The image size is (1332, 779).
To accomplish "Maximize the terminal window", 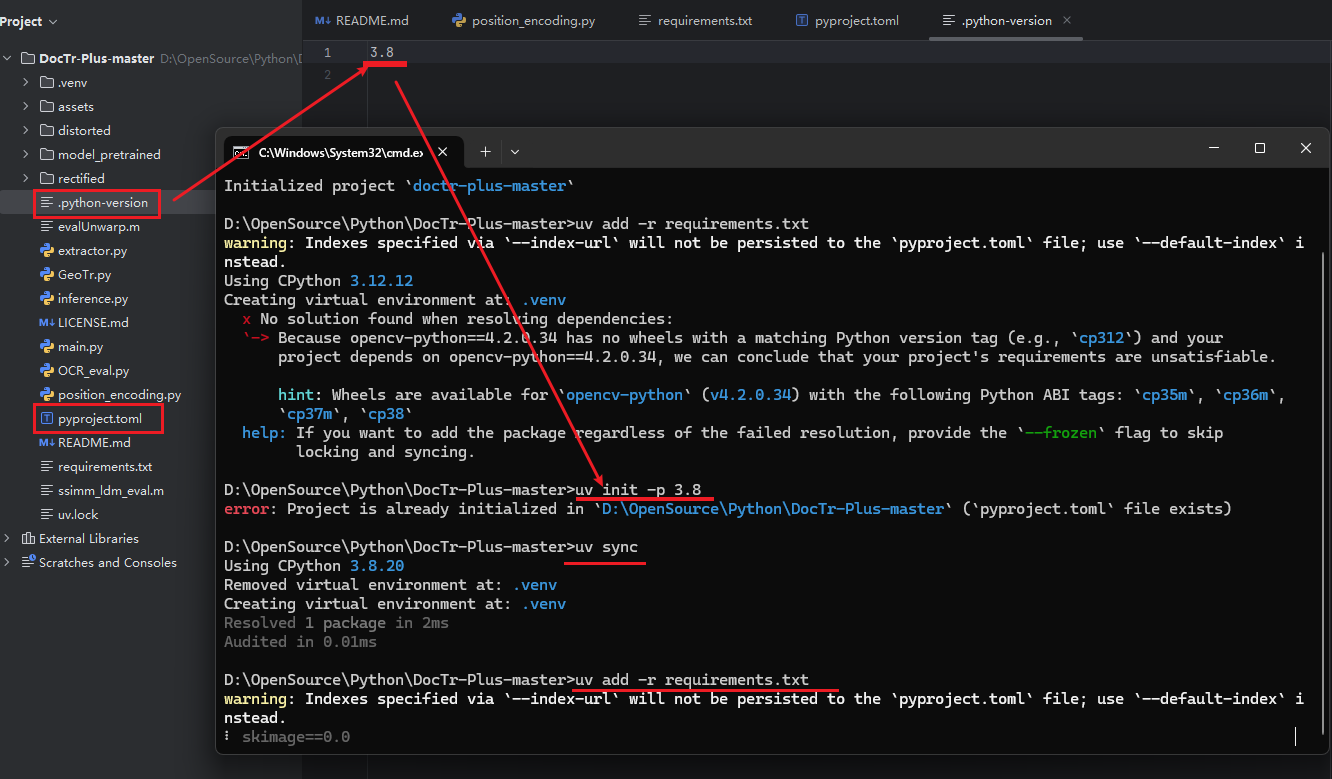I will coord(1260,148).
